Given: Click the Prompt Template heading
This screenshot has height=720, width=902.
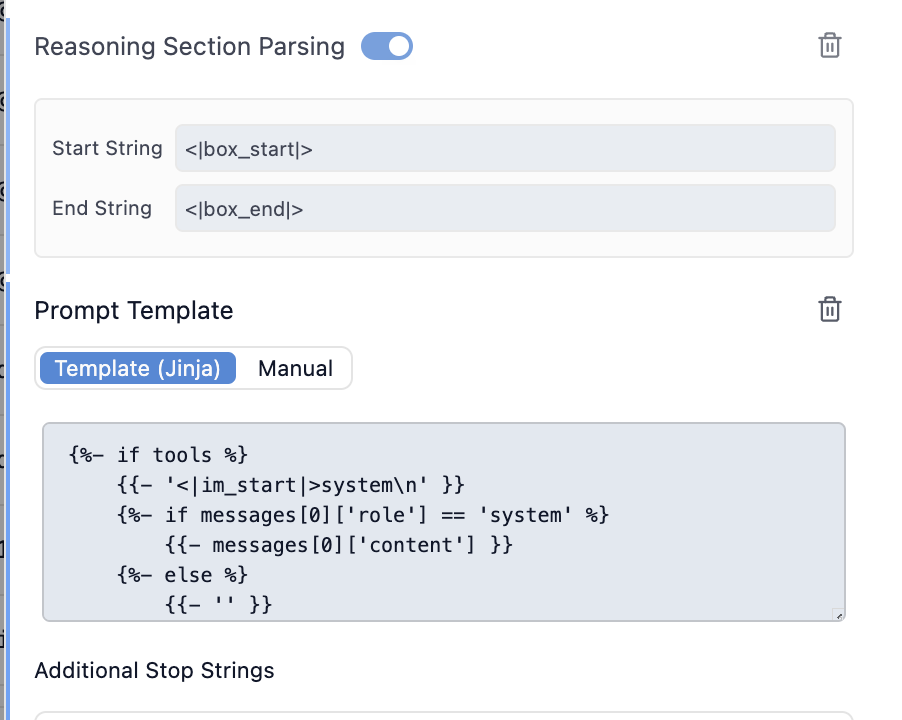Looking at the screenshot, I should click(x=134, y=311).
